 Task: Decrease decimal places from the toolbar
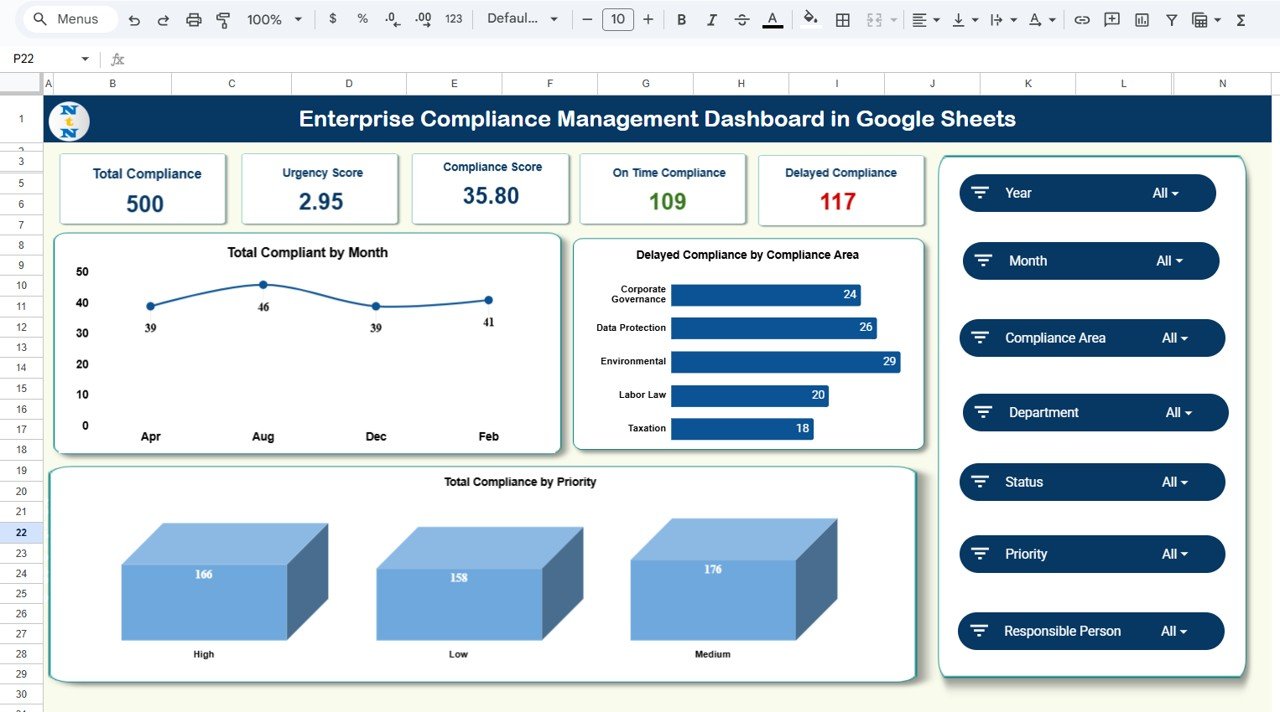click(390, 18)
